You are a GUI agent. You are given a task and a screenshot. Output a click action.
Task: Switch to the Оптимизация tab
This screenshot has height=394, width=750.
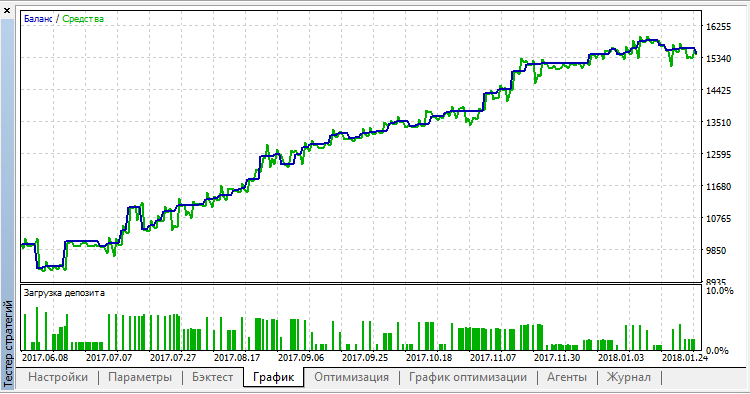[351, 377]
